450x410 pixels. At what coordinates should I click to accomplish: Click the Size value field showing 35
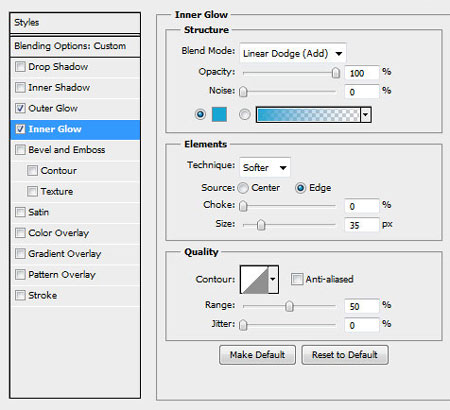tap(362, 225)
